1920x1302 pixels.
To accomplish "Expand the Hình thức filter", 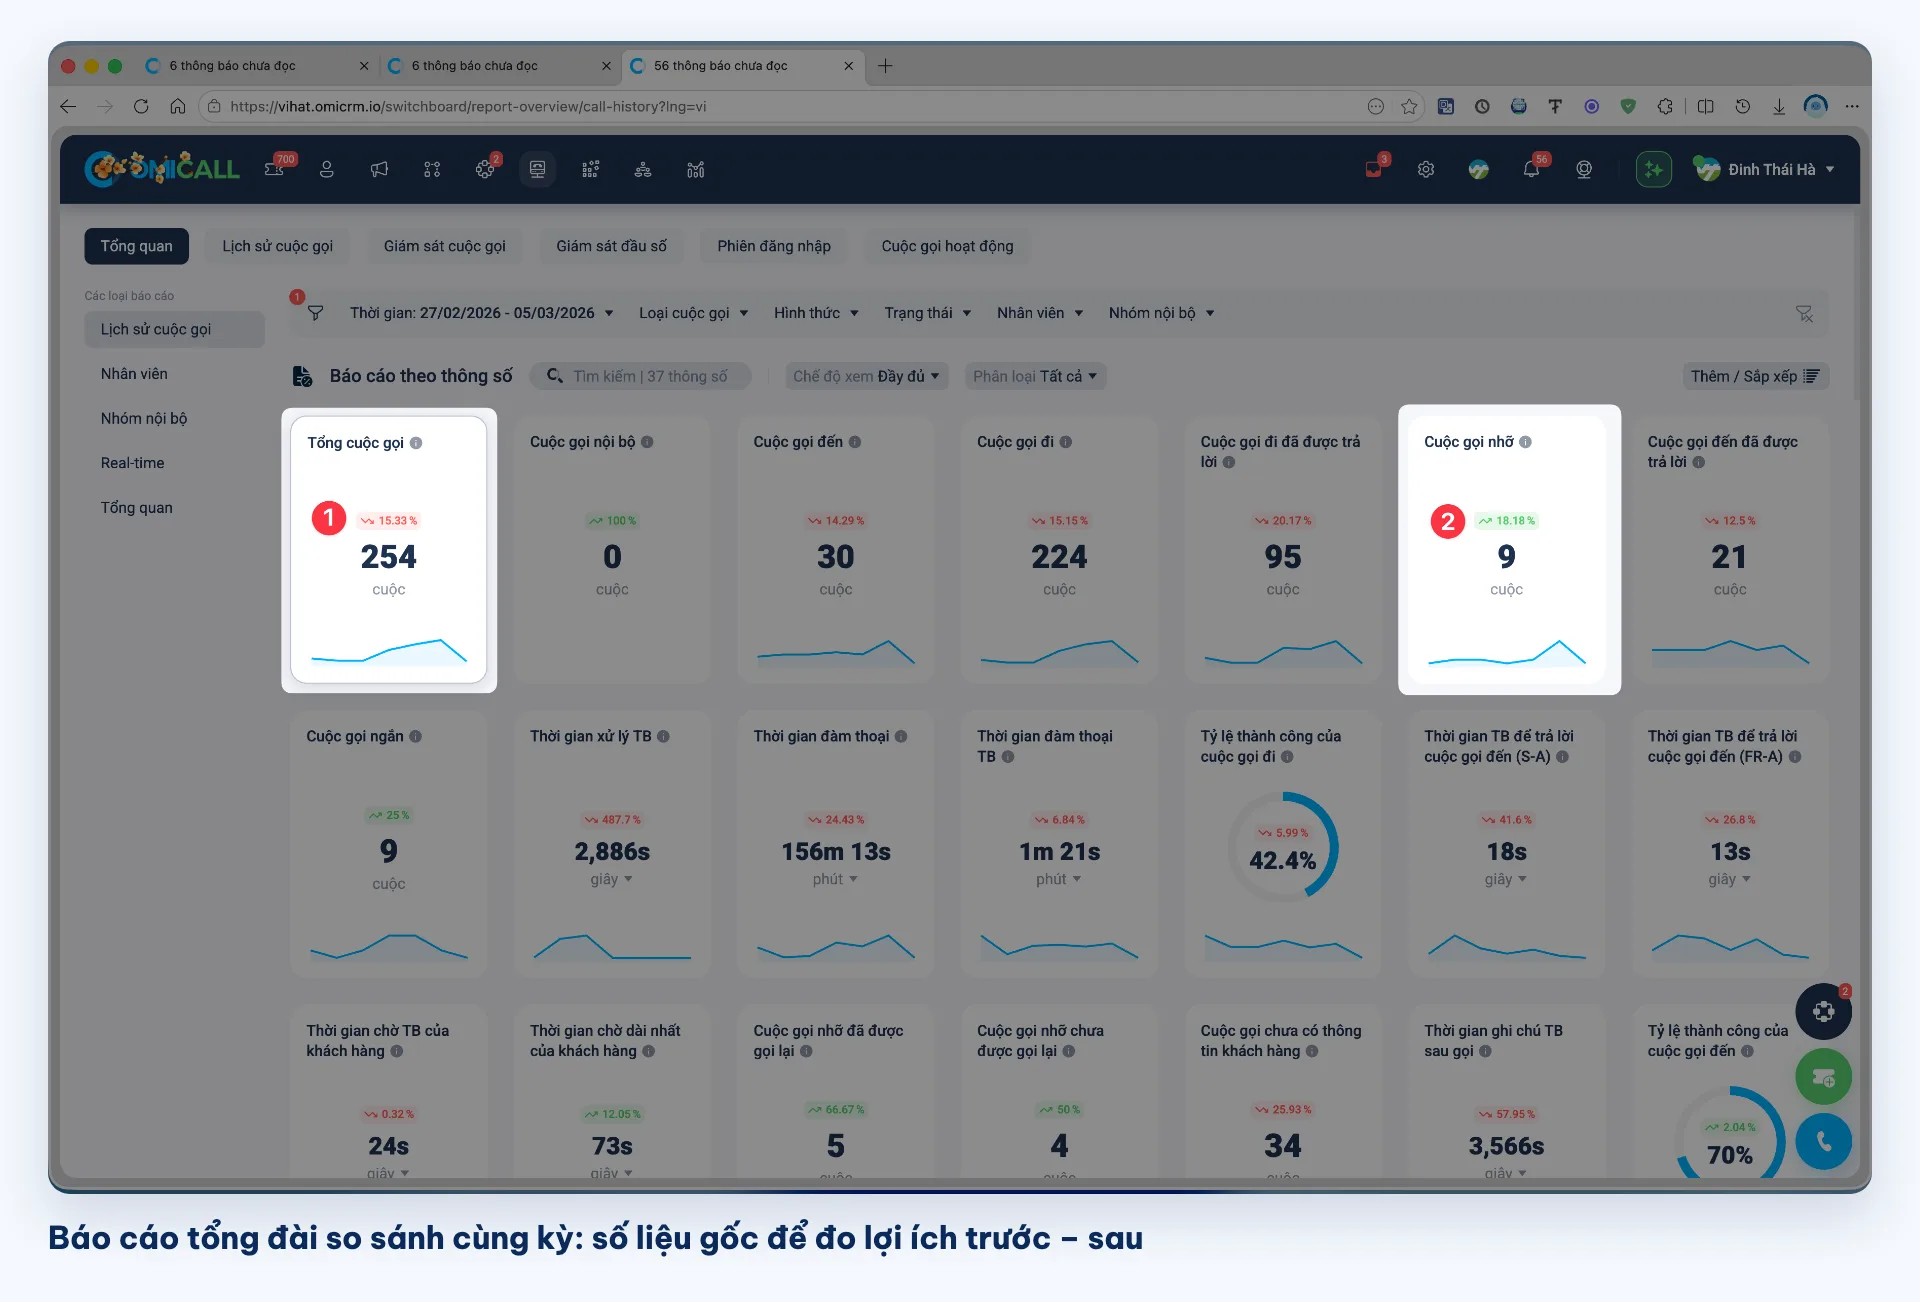I will coord(816,313).
